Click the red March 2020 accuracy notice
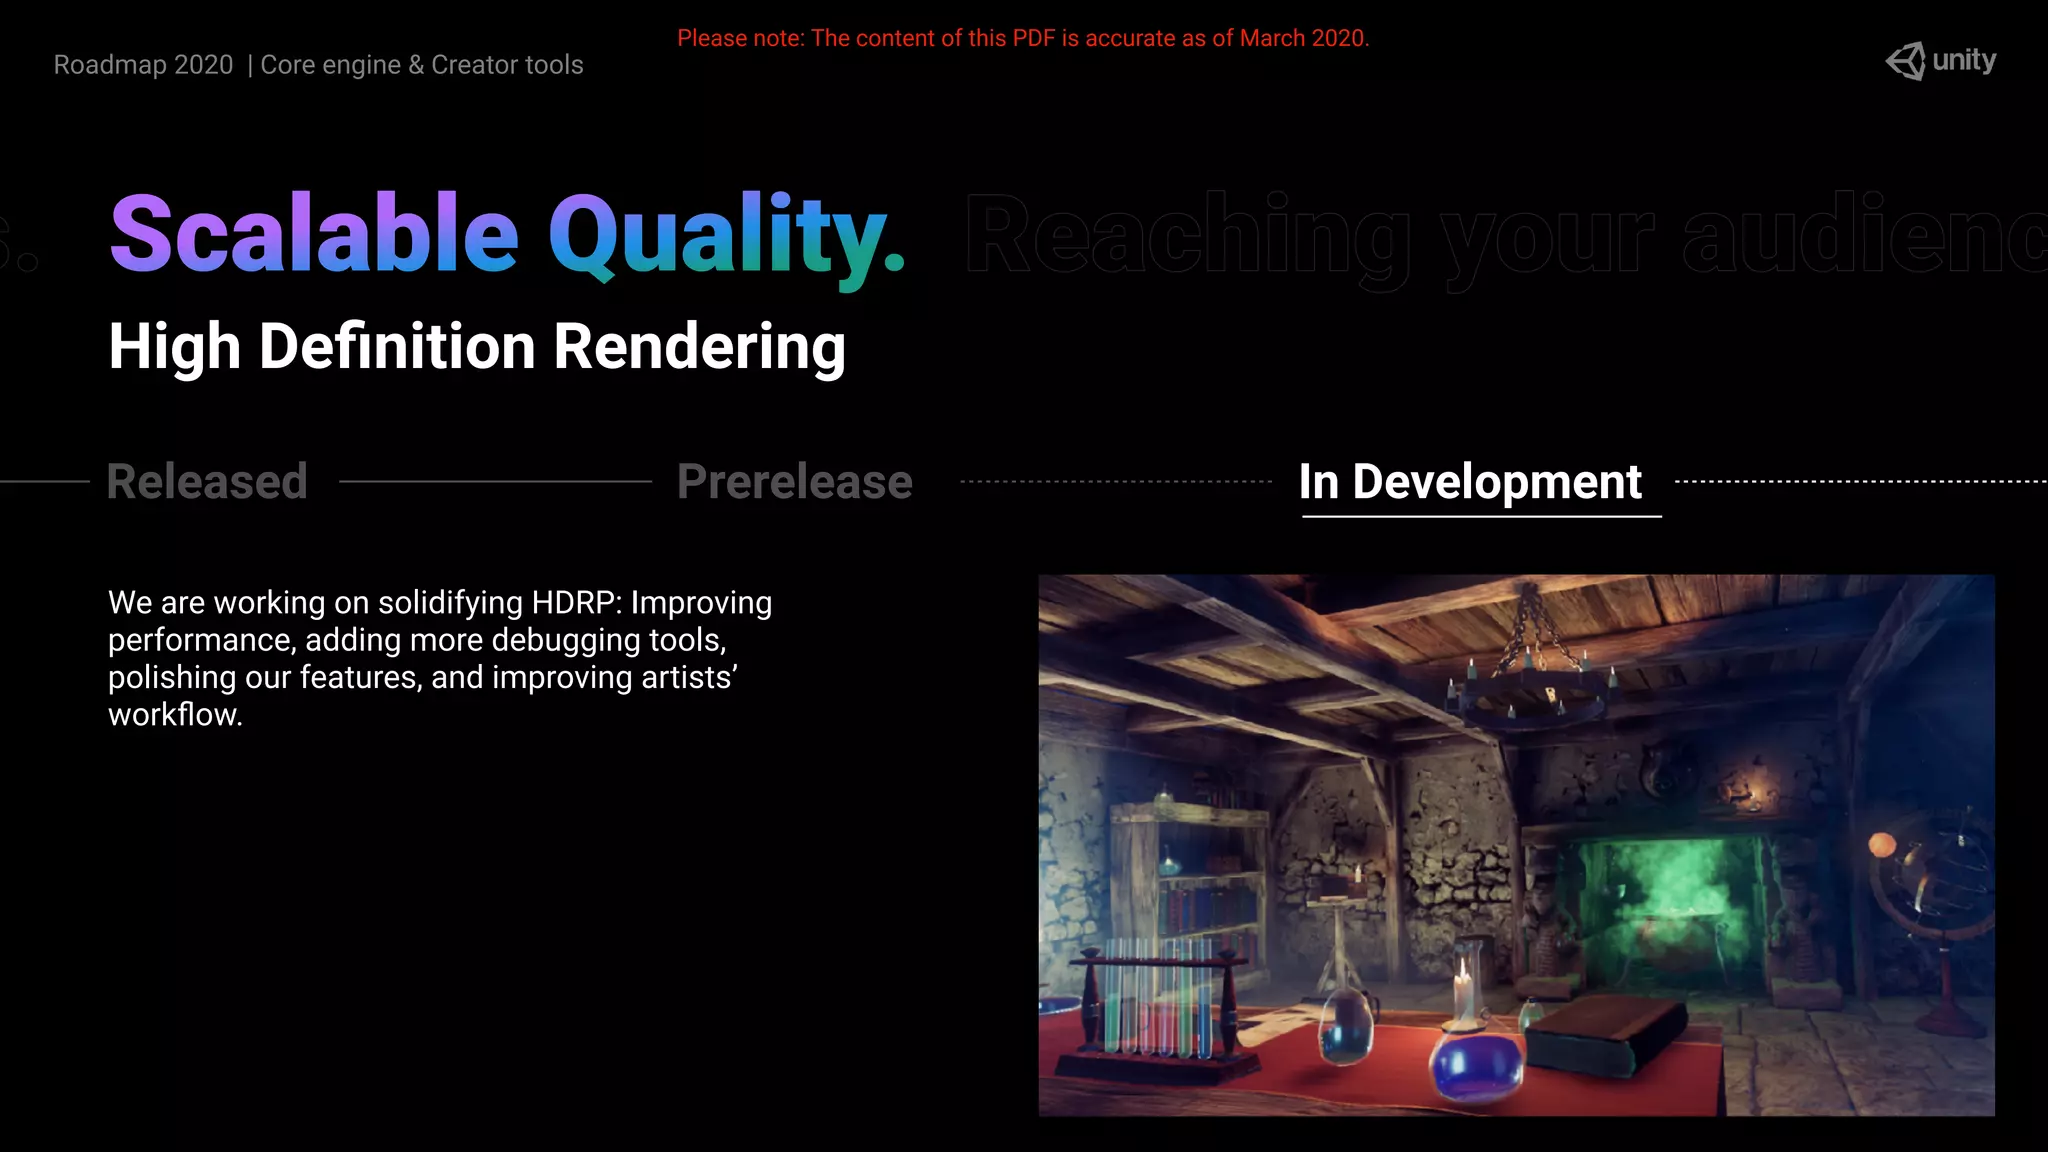 [x=1023, y=38]
